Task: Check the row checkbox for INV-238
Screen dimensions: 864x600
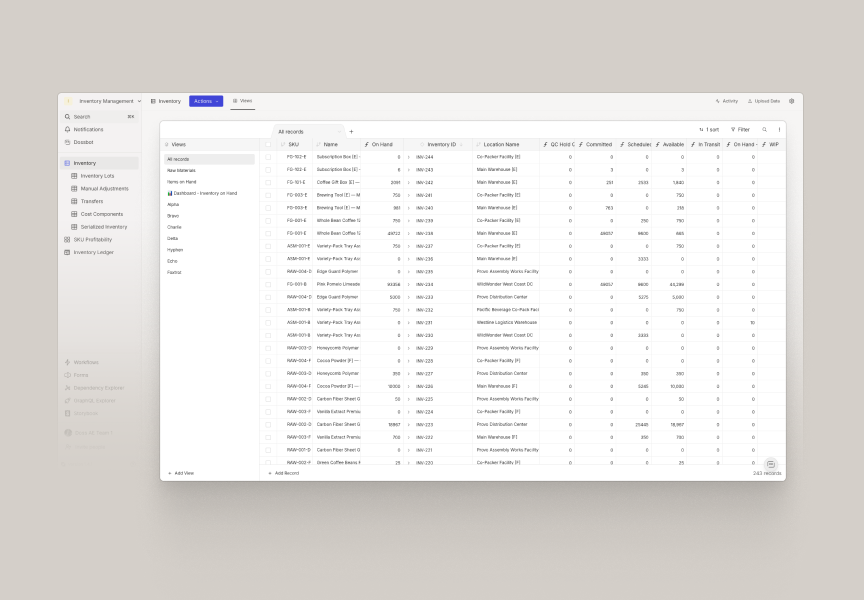Action: pos(268,234)
